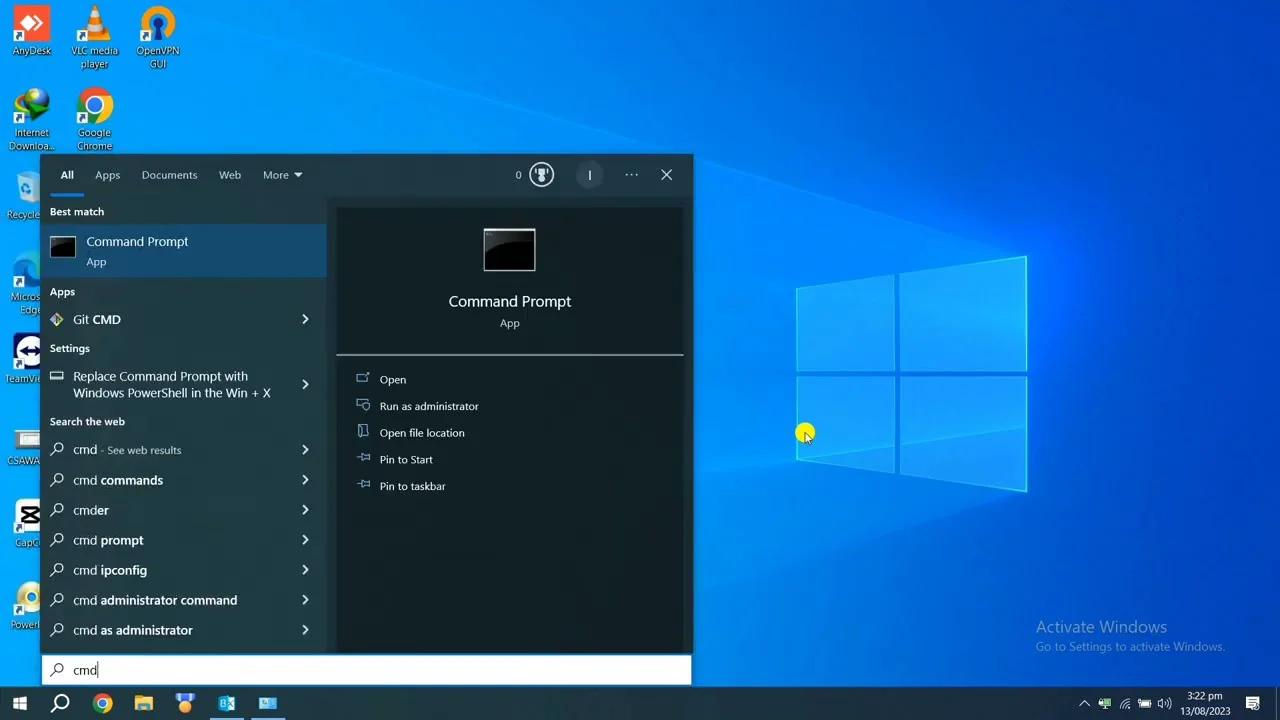Click the Google Chrome taskbar icon
The width and height of the screenshot is (1280, 720).
(x=102, y=703)
